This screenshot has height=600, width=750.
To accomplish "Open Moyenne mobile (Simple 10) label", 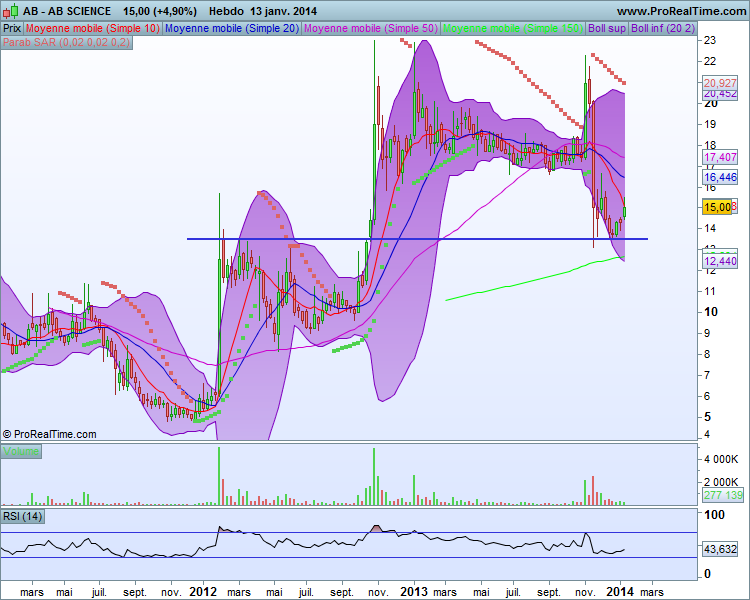I will [93, 28].
